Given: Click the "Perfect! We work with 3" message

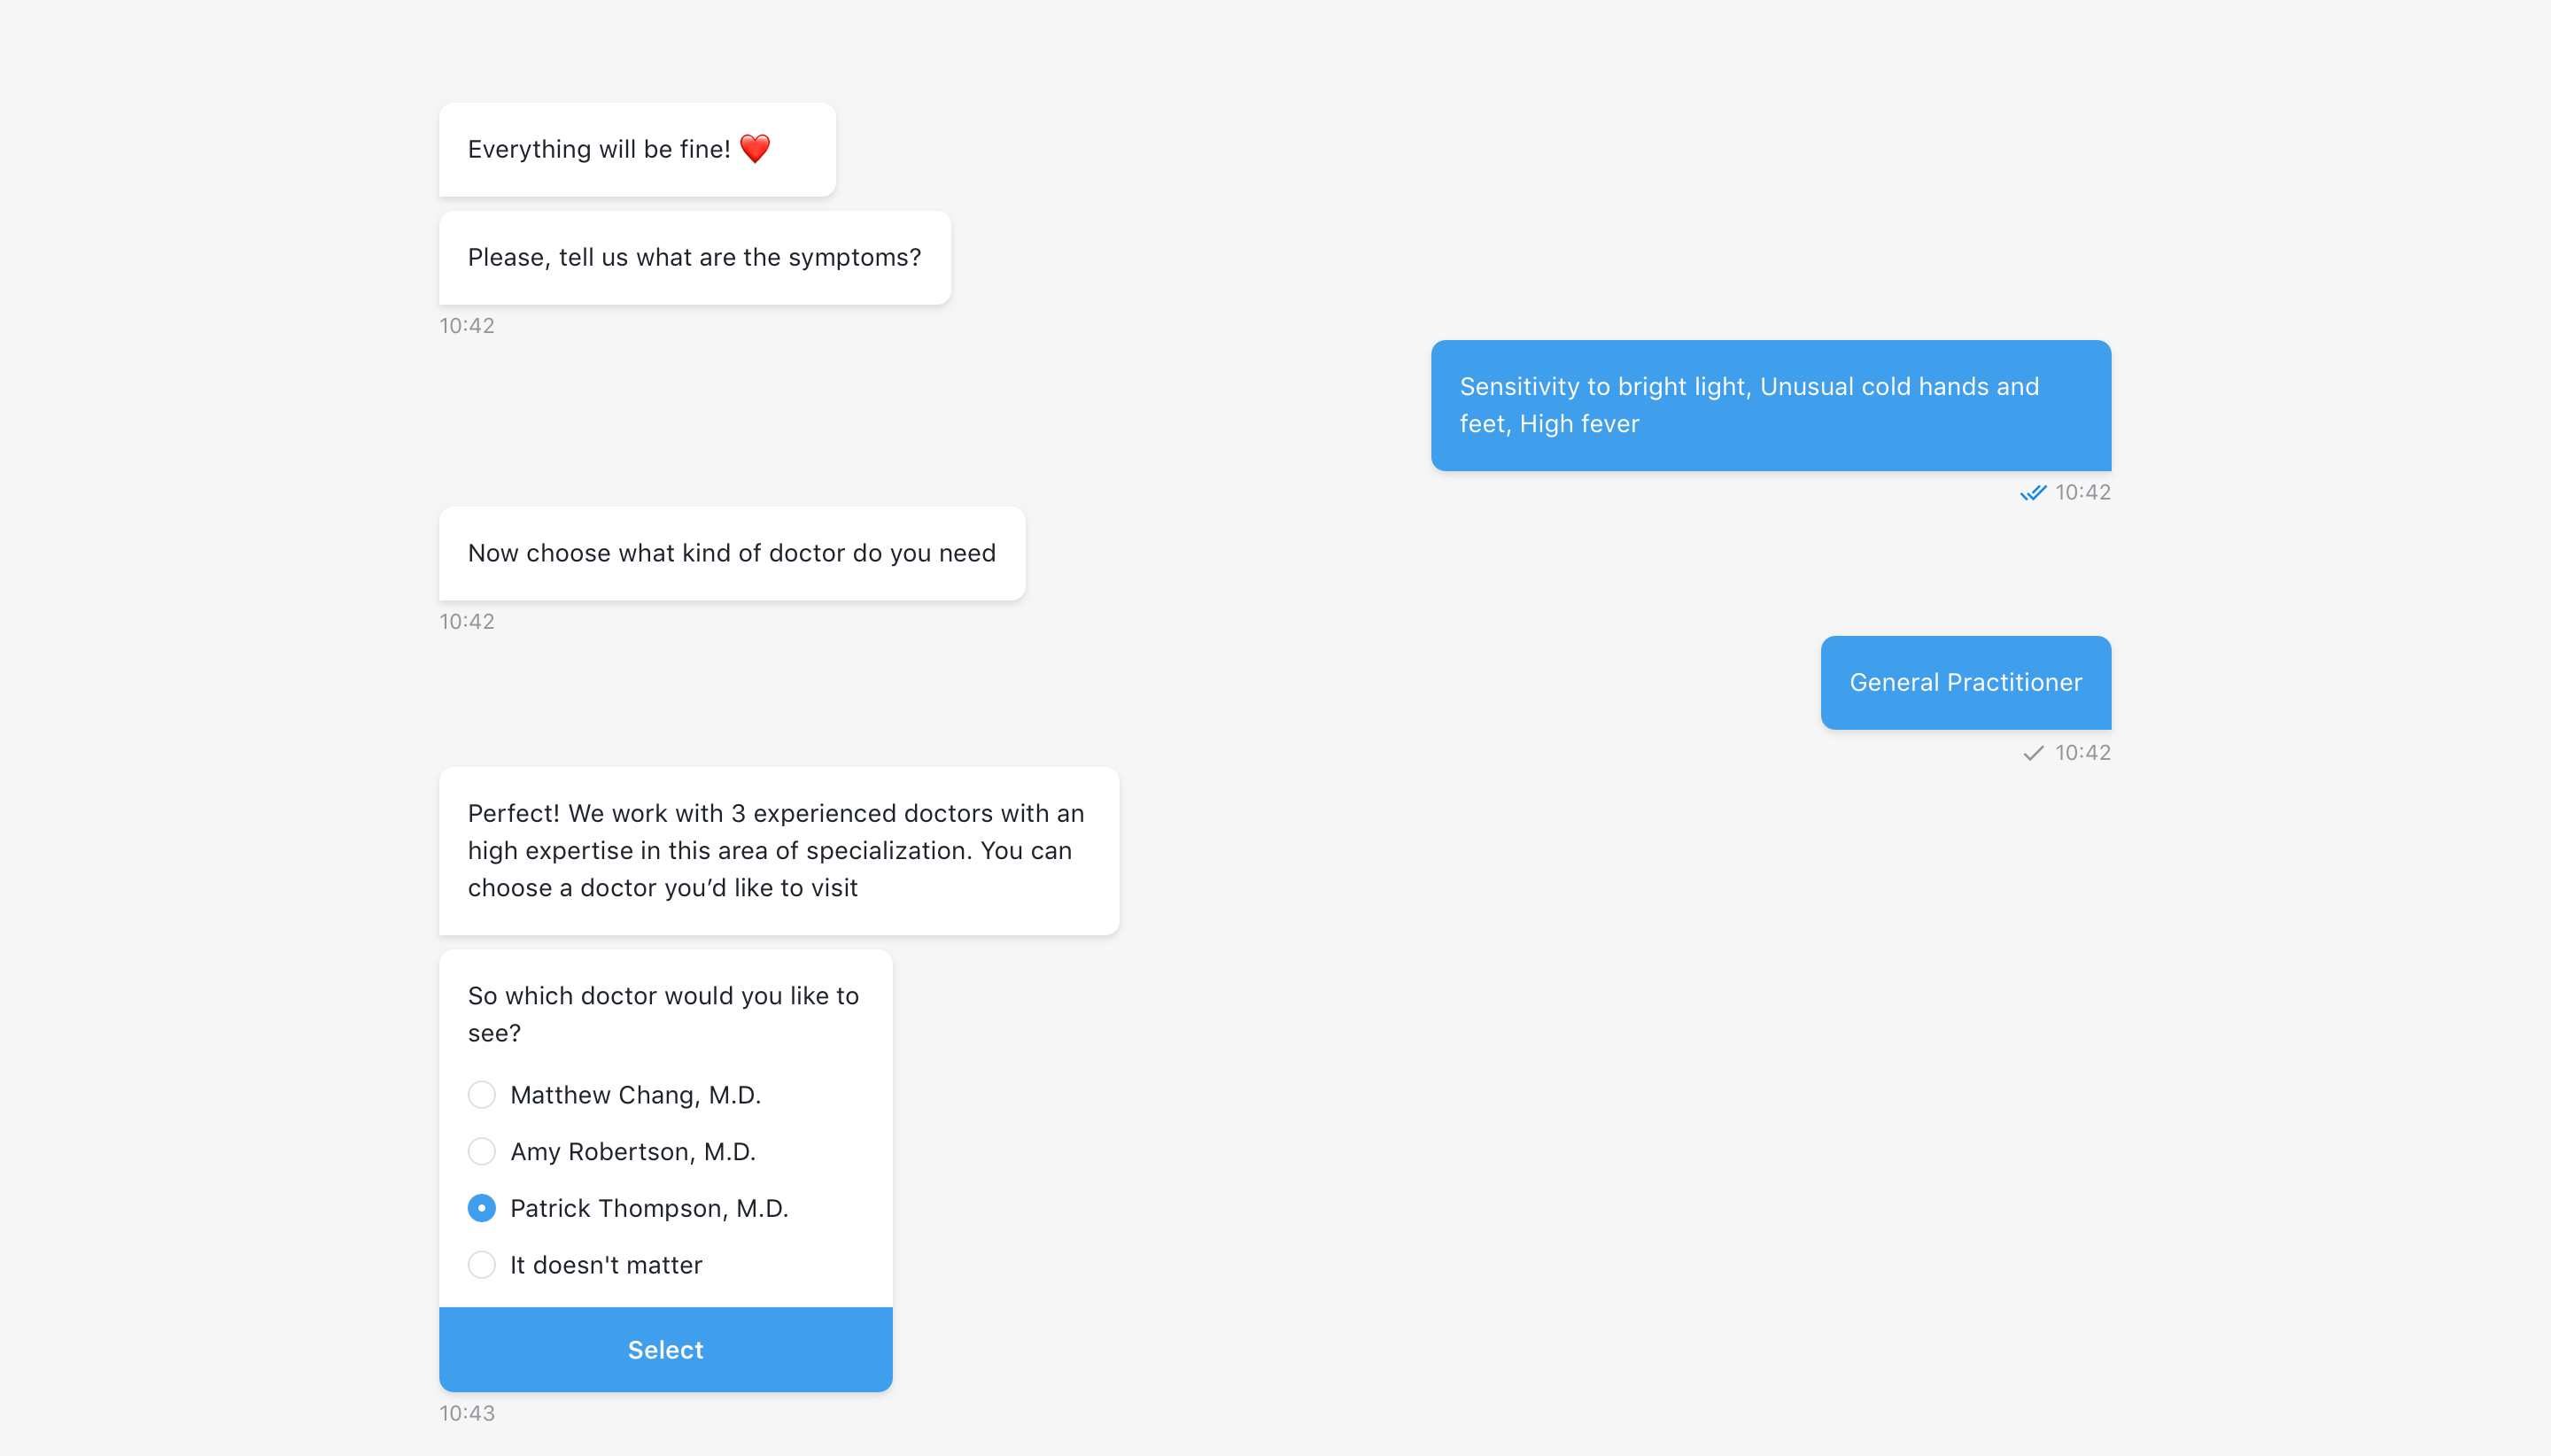Looking at the screenshot, I should point(778,850).
